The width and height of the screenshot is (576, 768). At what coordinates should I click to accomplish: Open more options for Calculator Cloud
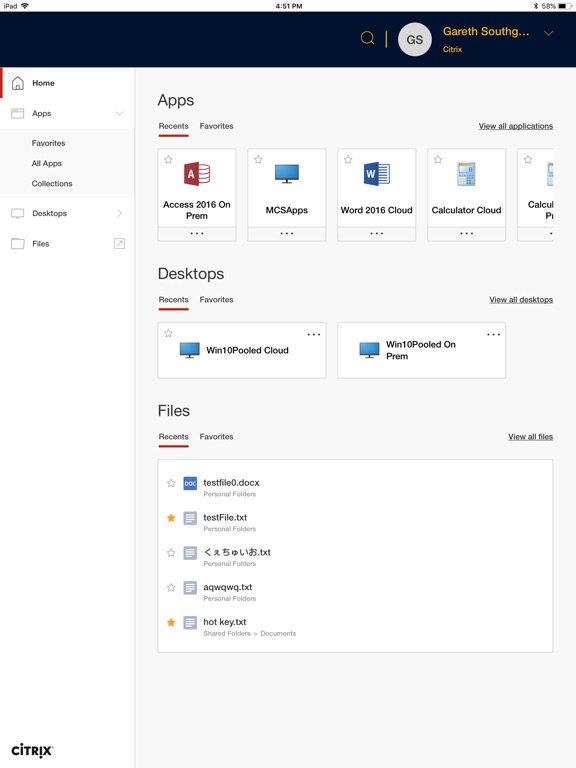tap(466, 234)
